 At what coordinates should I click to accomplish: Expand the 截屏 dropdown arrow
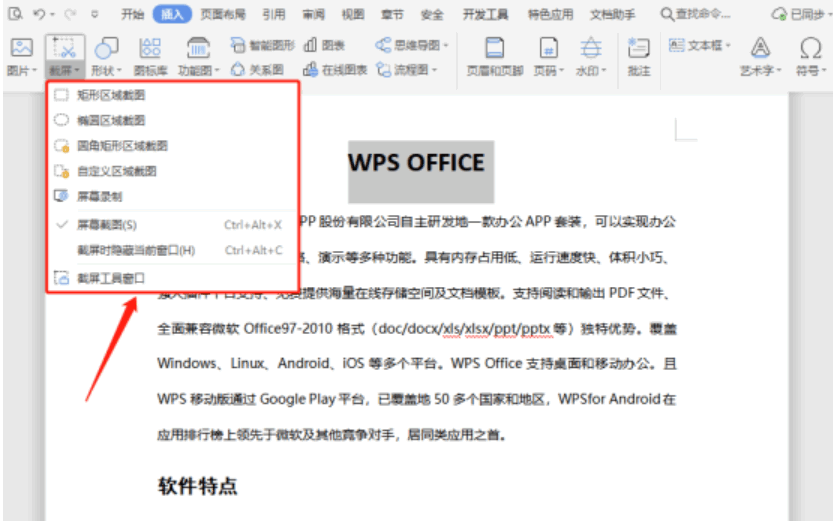coord(78,71)
